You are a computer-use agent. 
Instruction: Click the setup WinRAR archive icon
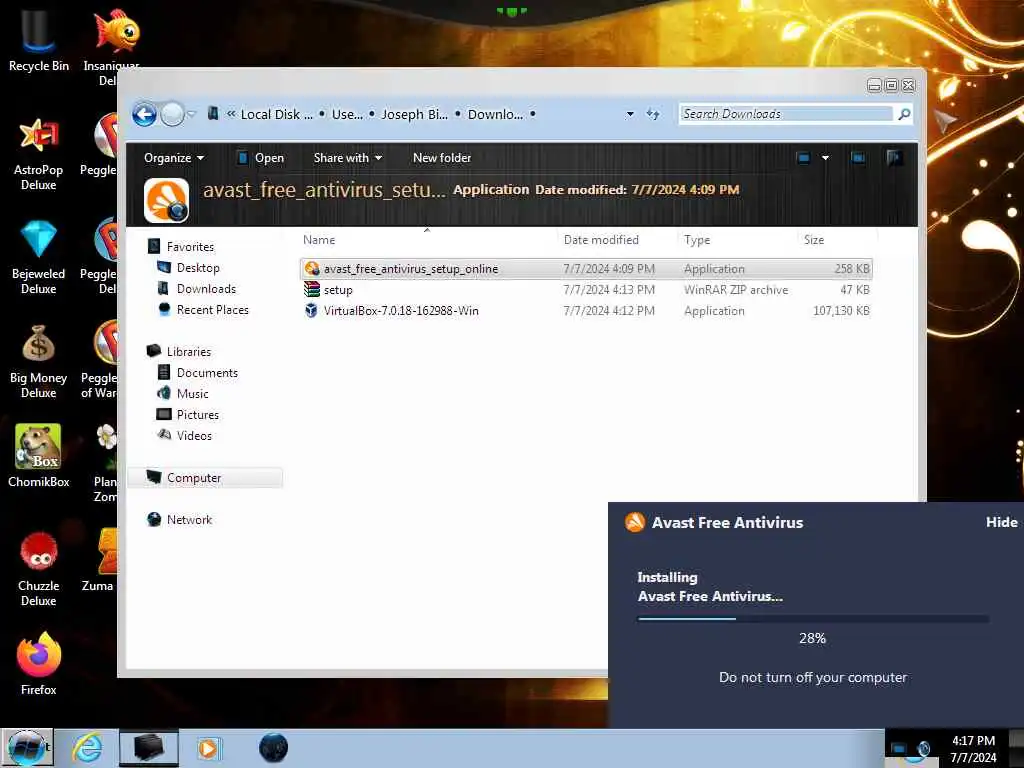(312, 289)
